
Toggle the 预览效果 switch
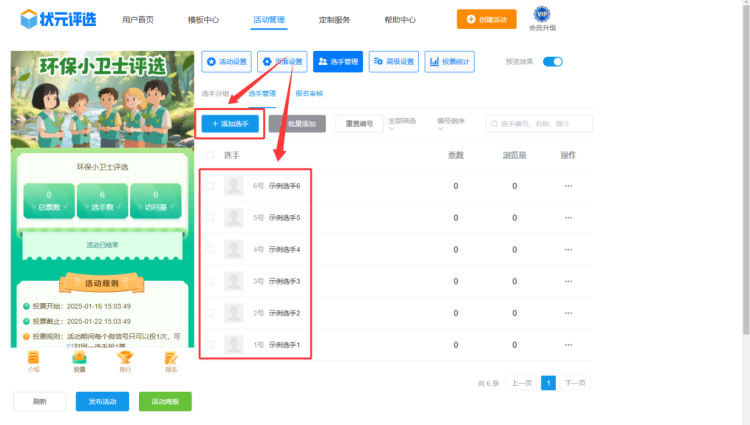click(x=553, y=62)
